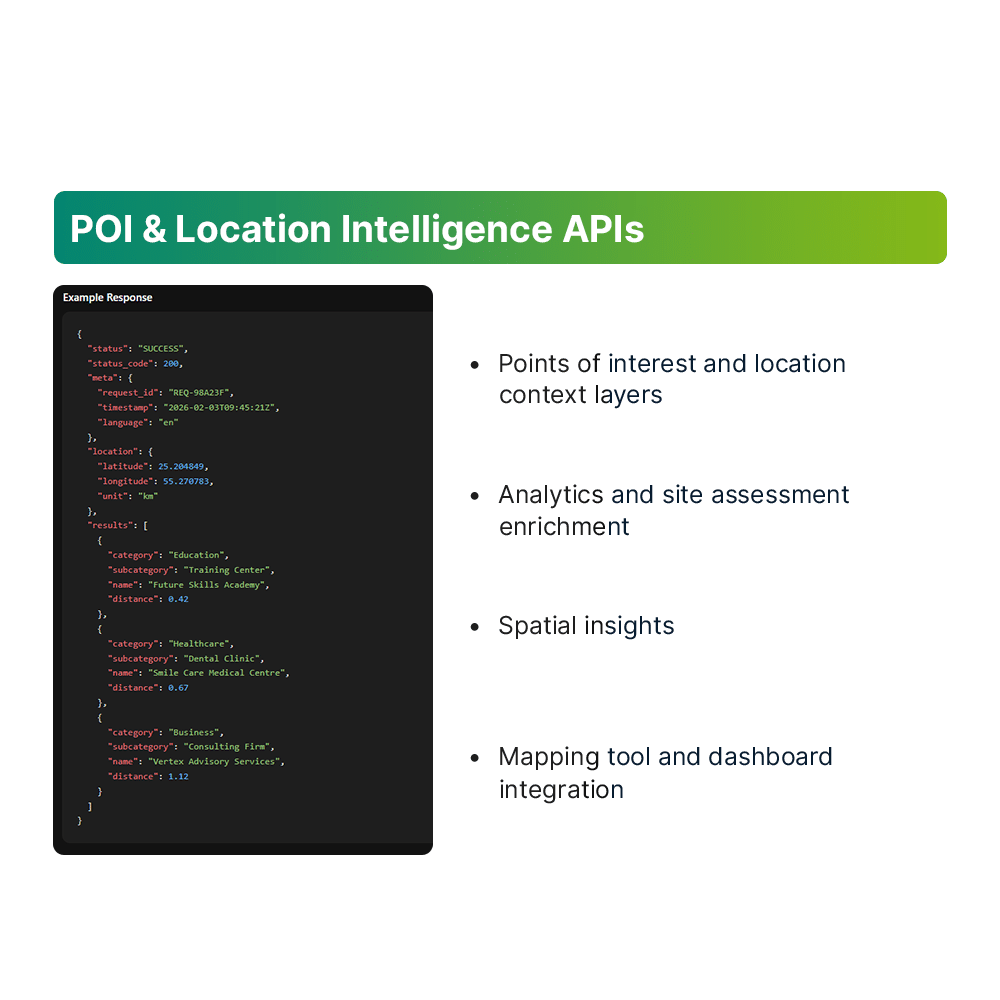Select "Mapping tool and dashboard integration" bullet

pyautogui.click(x=665, y=773)
